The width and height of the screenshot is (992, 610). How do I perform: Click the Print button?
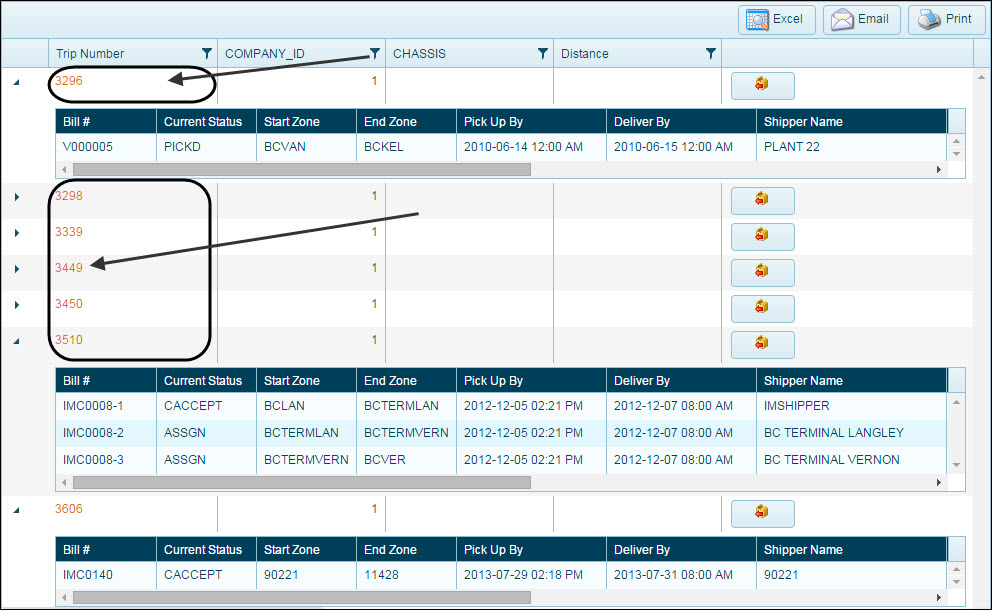(946, 20)
